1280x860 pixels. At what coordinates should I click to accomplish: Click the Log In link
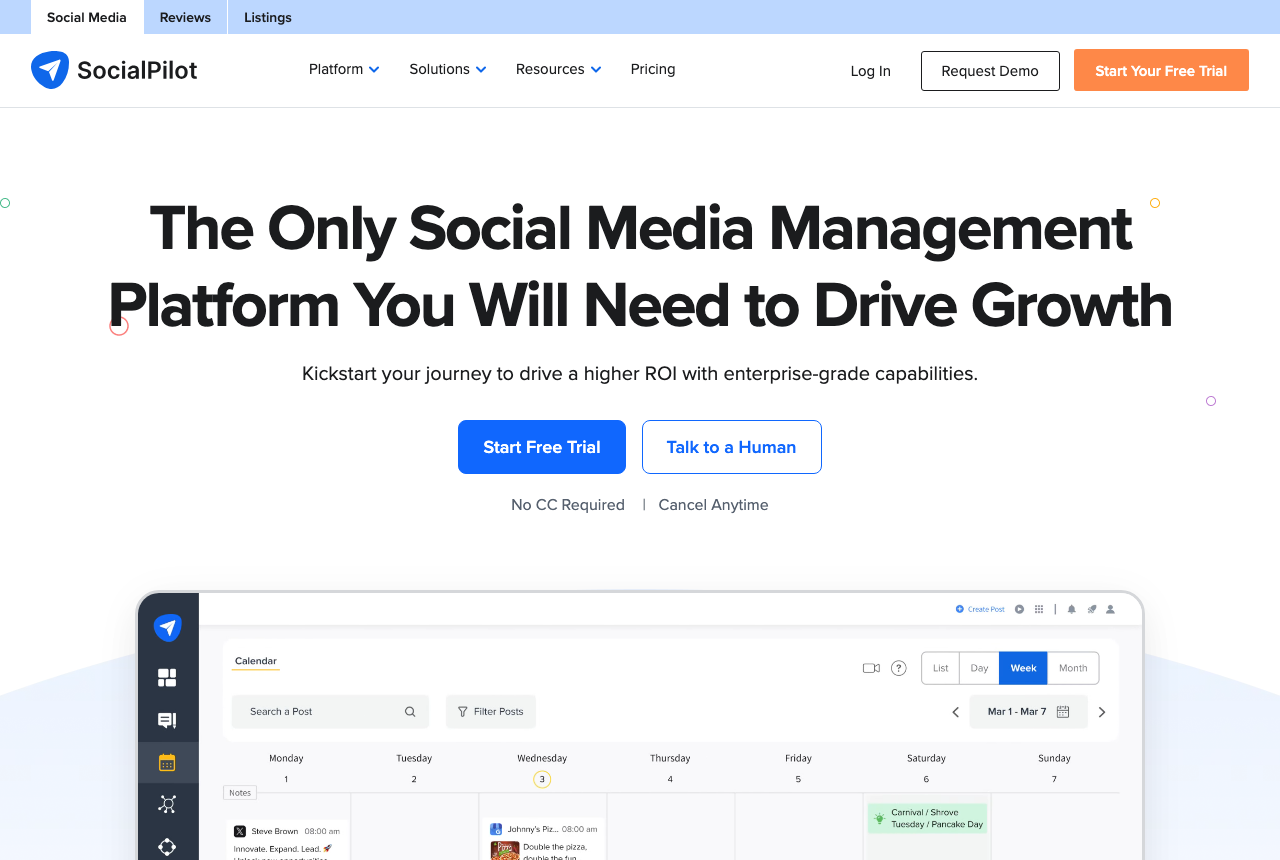(x=870, y=70)
